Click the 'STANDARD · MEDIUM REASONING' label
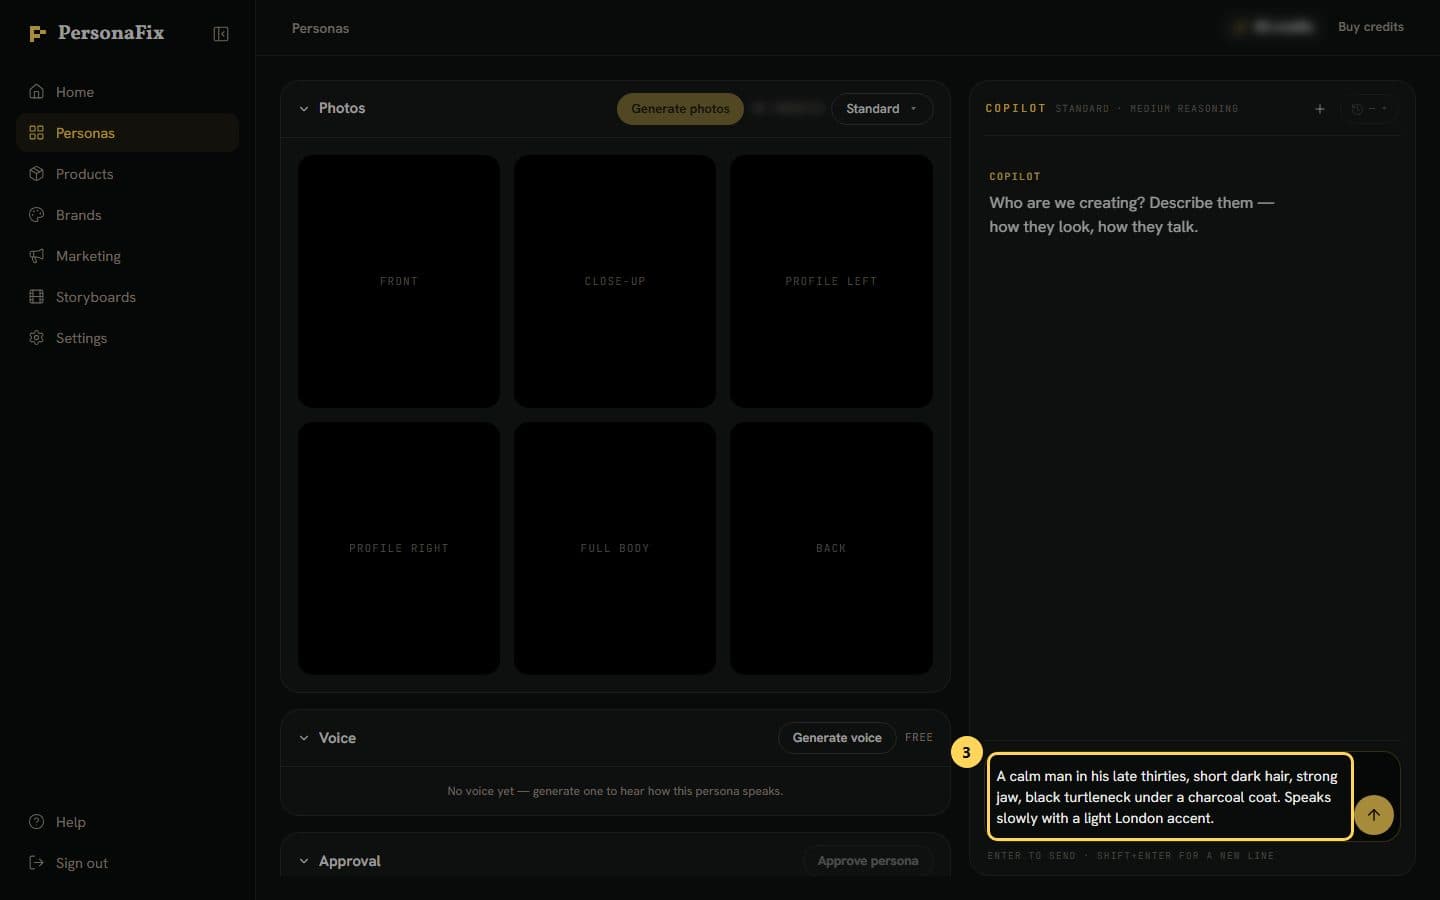Viewport: 1440px width, 900px height. [x=1147, y=109]
